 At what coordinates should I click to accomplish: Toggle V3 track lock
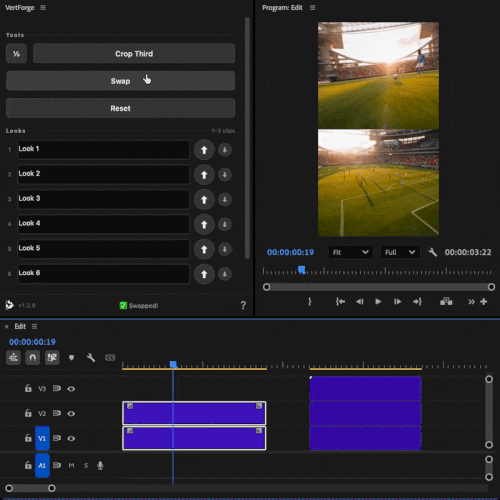(x=28, y=388)
